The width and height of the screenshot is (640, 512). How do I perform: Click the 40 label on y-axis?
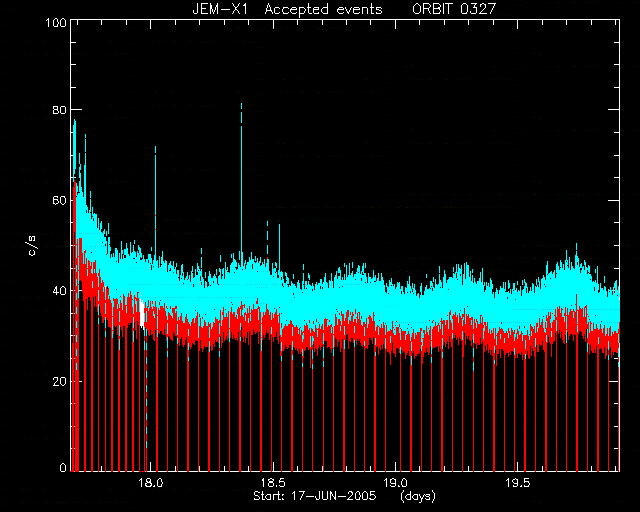coord(59,291)
